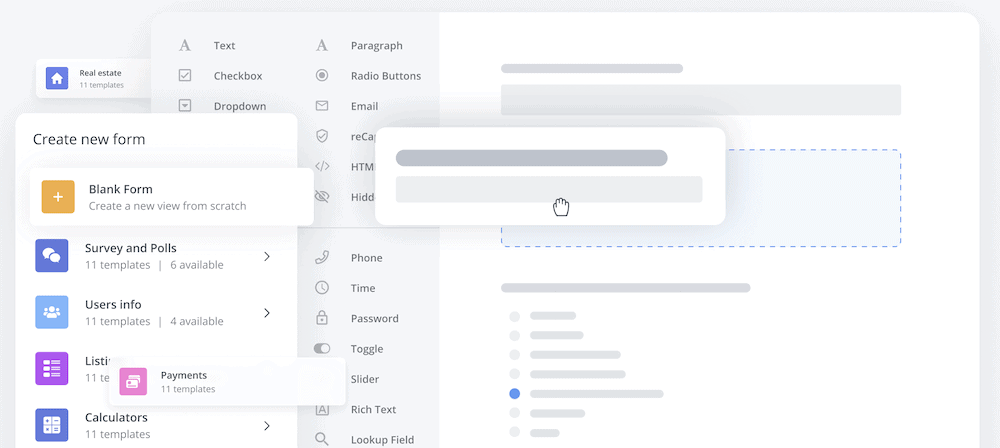Open the Payments templates card
Viewport: 1000px width, 448px height.
(227, 382)
